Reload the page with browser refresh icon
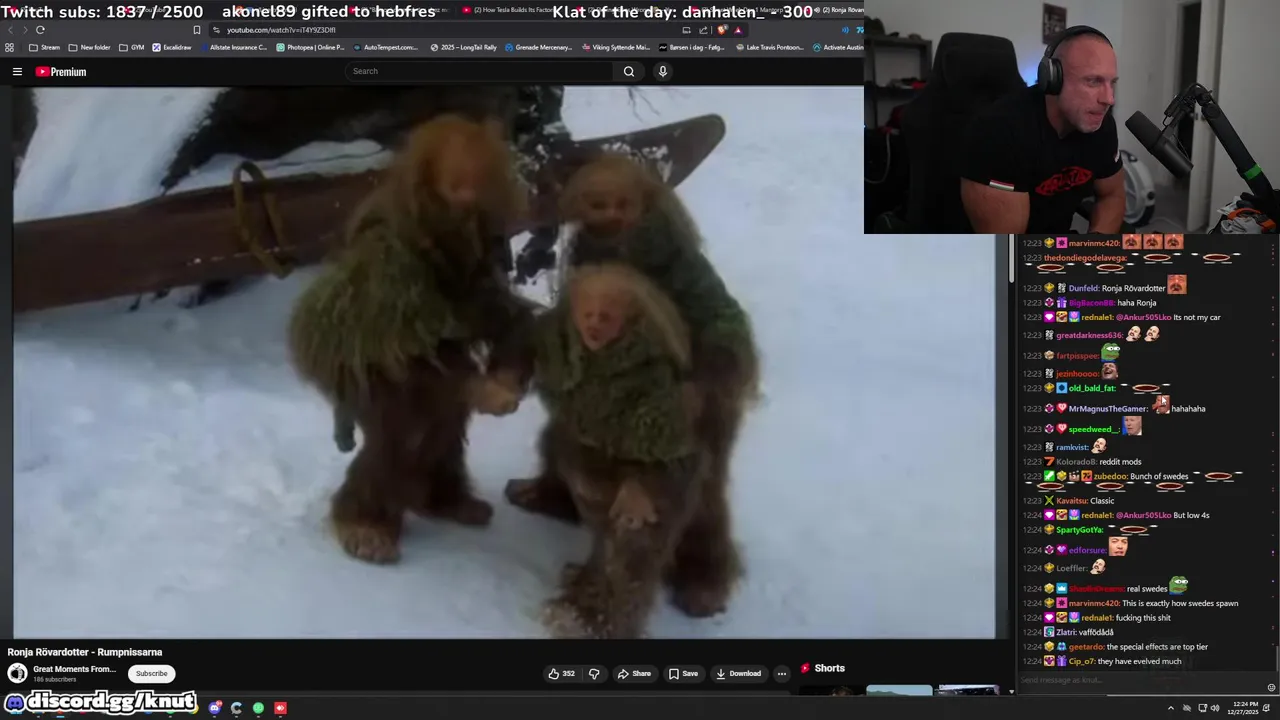This screenshot has height=720, width=1280. pyautogui.click(x=40, y=30)
